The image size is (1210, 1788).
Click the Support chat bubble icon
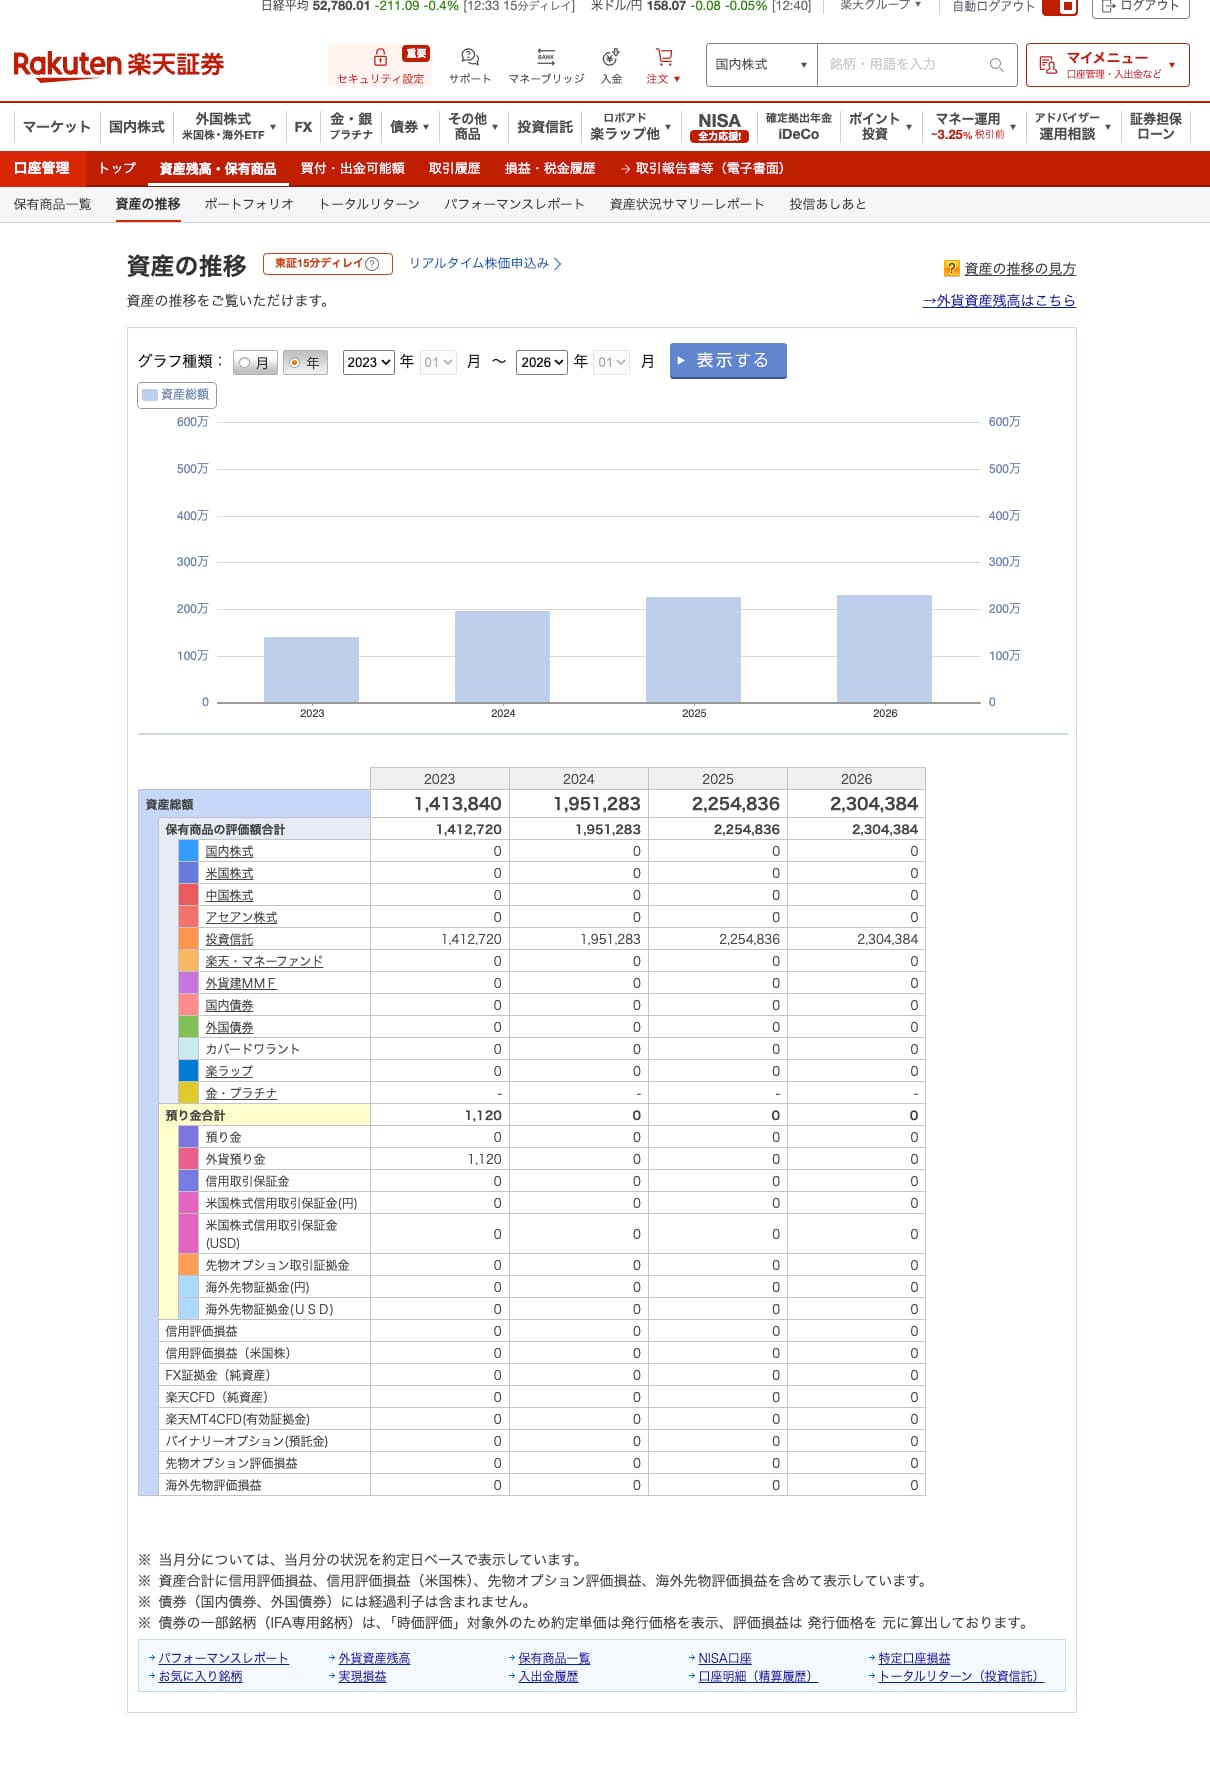coord(470,58)
